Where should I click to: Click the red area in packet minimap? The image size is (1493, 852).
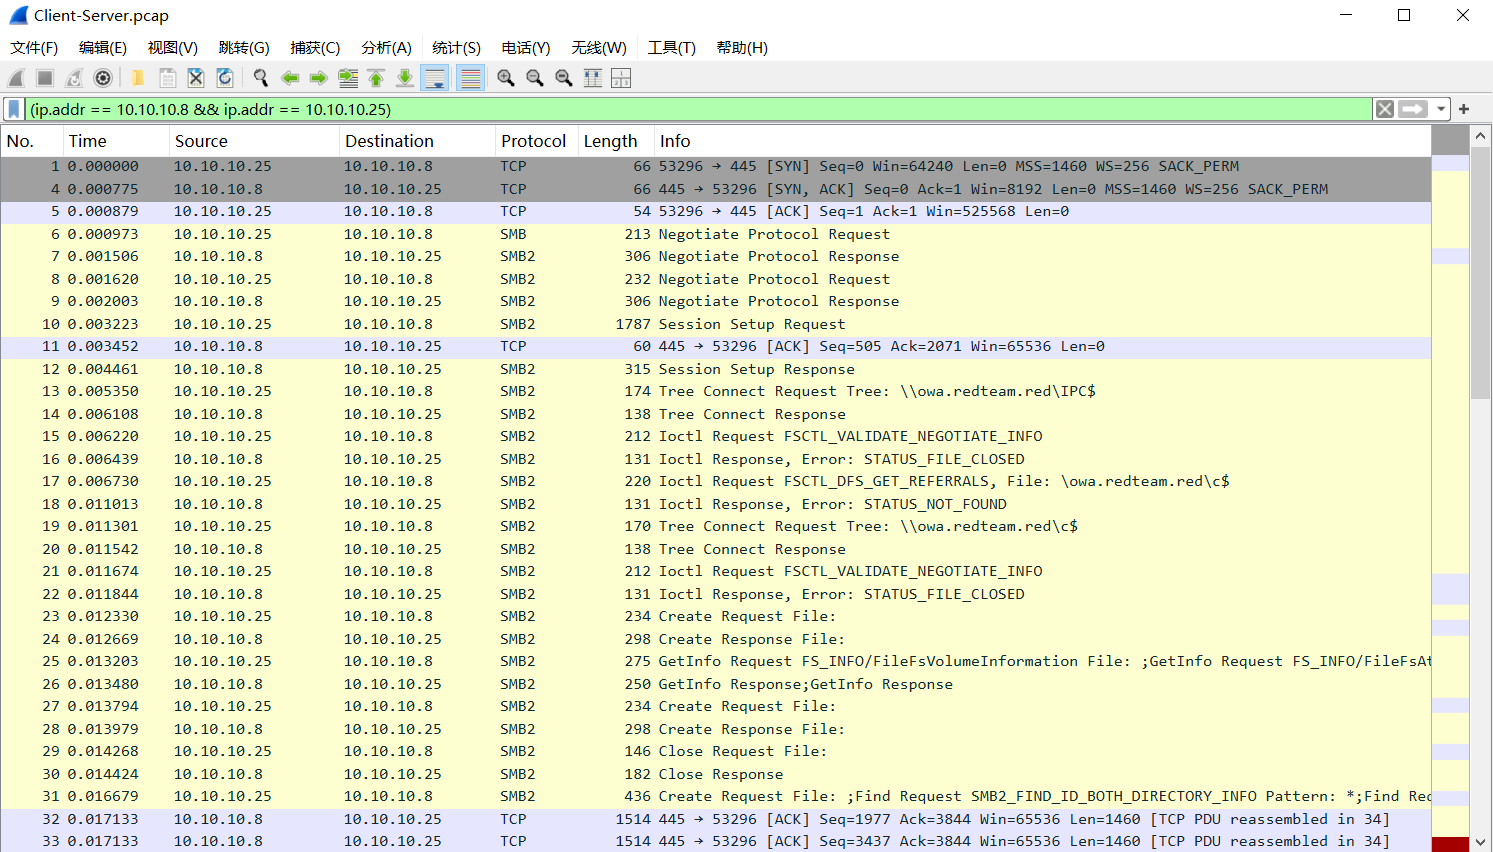pos(1450,844)
